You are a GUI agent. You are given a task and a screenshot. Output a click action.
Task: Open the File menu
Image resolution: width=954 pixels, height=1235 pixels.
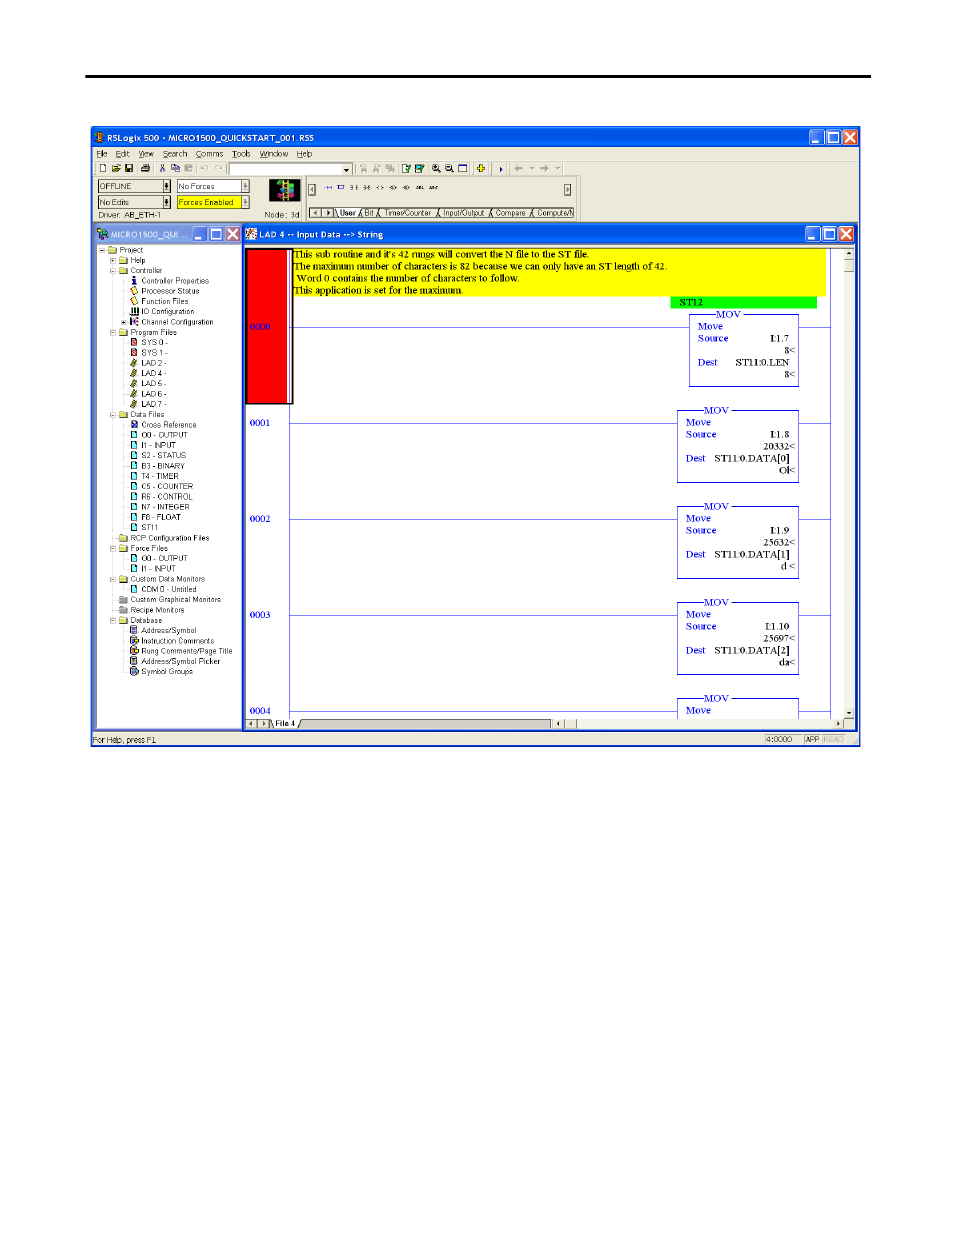(x=102, y=154)
